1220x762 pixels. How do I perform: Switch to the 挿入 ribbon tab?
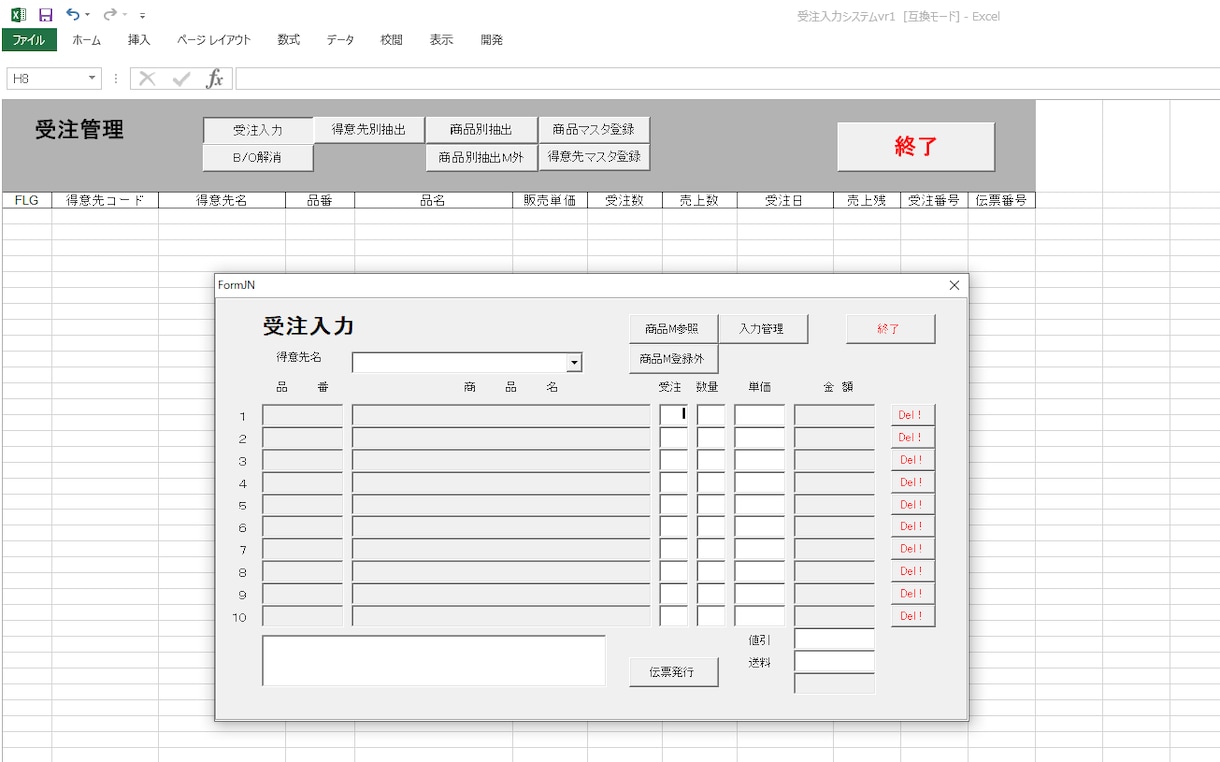[x=139, y=40]
